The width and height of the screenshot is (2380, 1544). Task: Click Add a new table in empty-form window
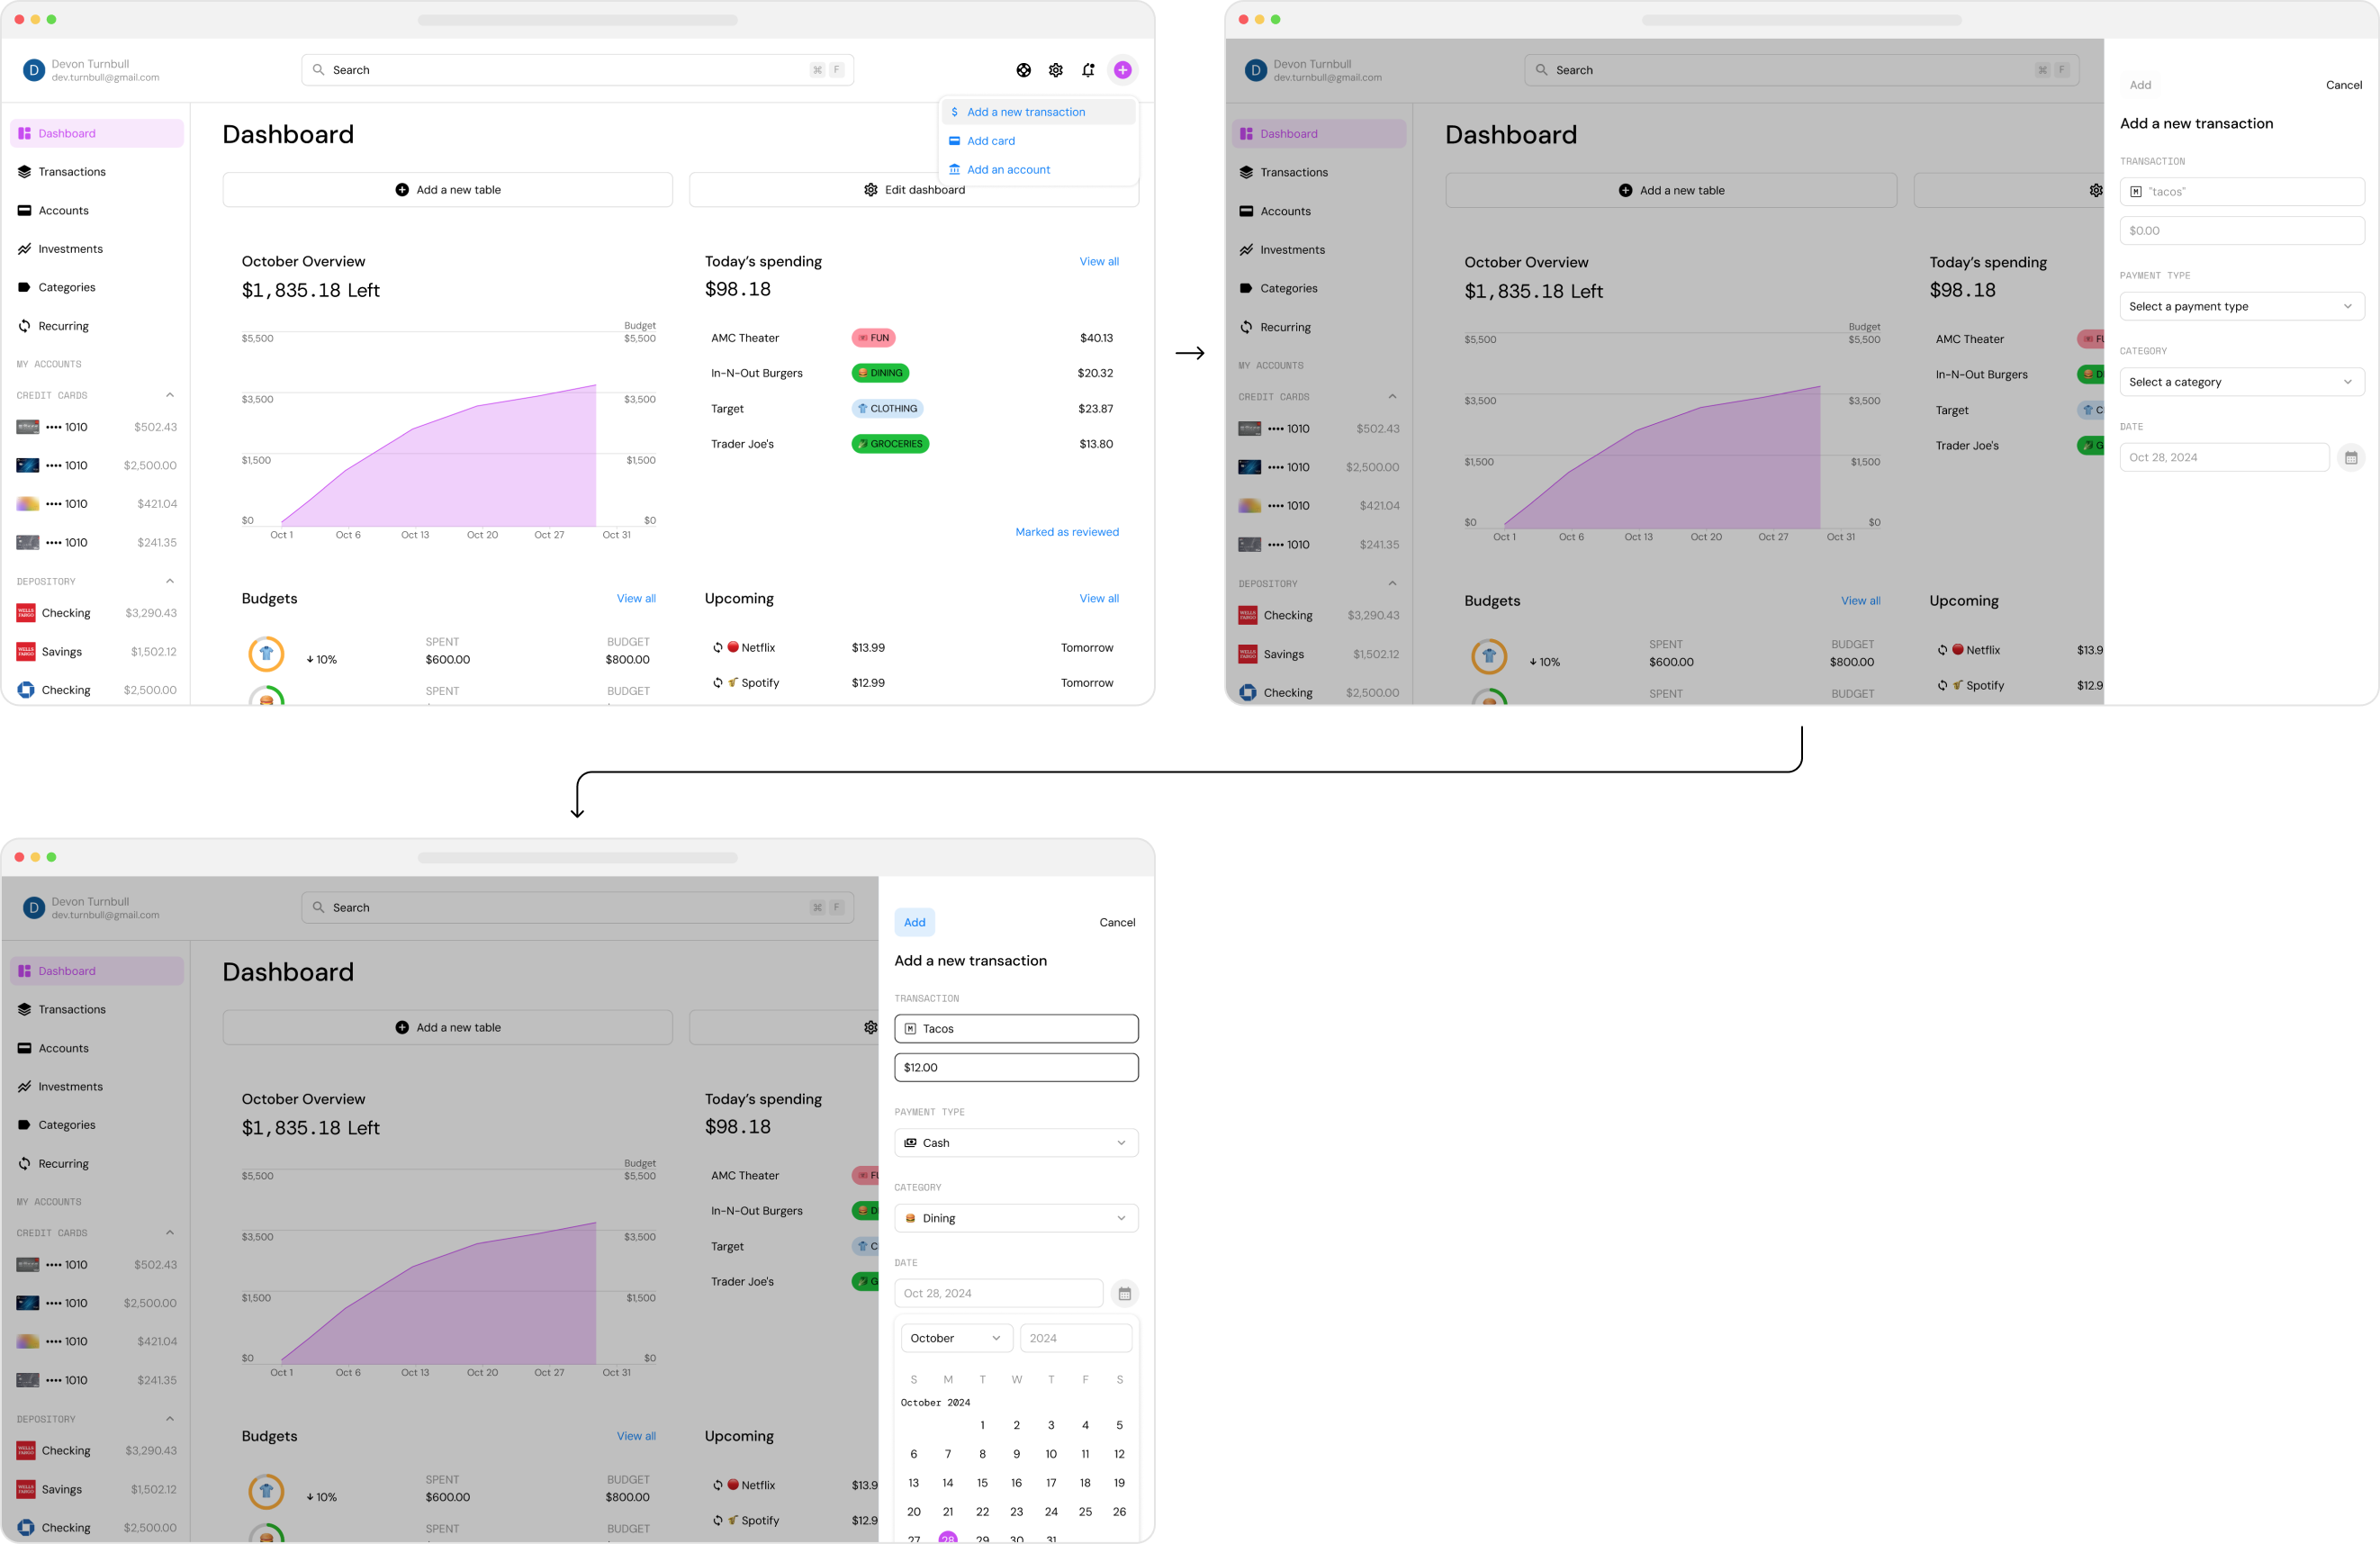(1670, 191)
